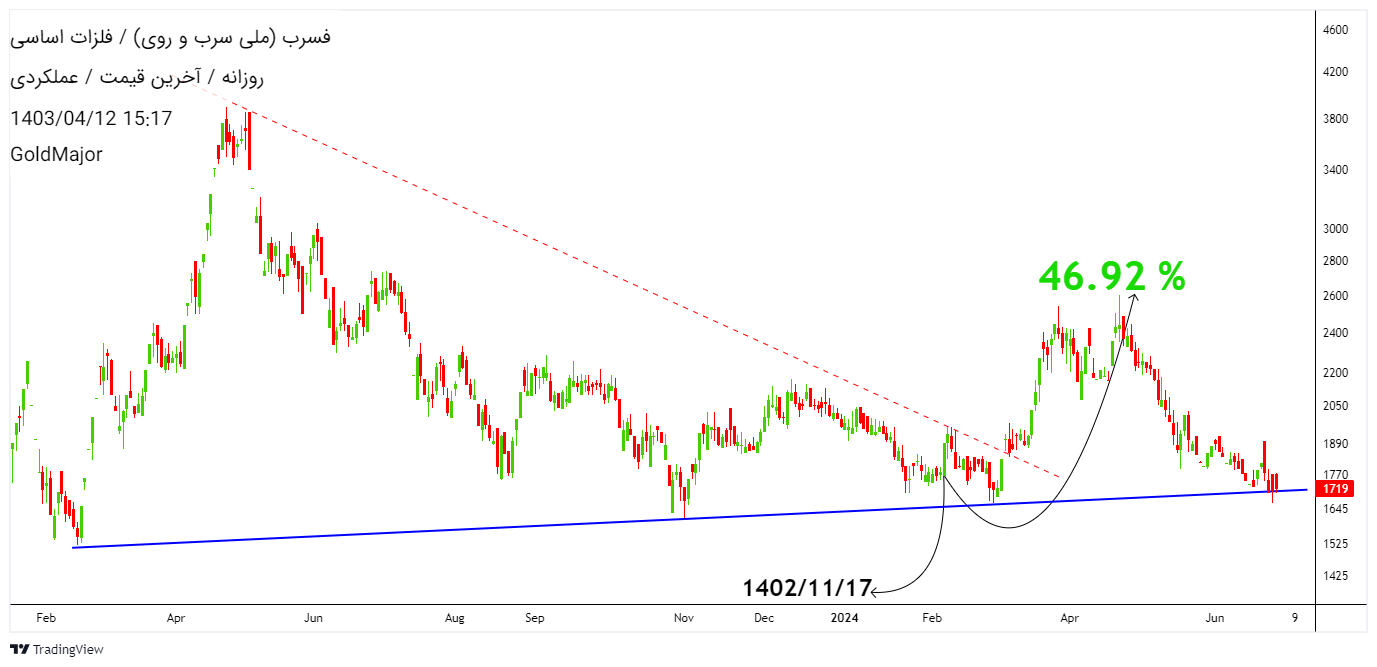1377x667 pixels.
Task: Click the GoldMajor label text
Action: tap(56, 155)
